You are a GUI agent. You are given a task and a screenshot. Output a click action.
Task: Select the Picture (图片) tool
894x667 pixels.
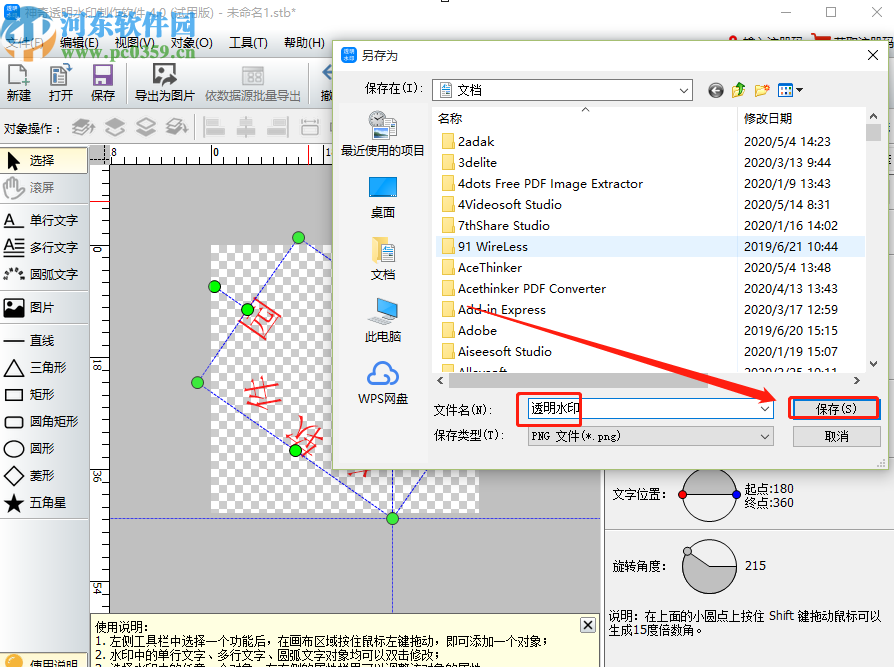(x=44, y=308)
